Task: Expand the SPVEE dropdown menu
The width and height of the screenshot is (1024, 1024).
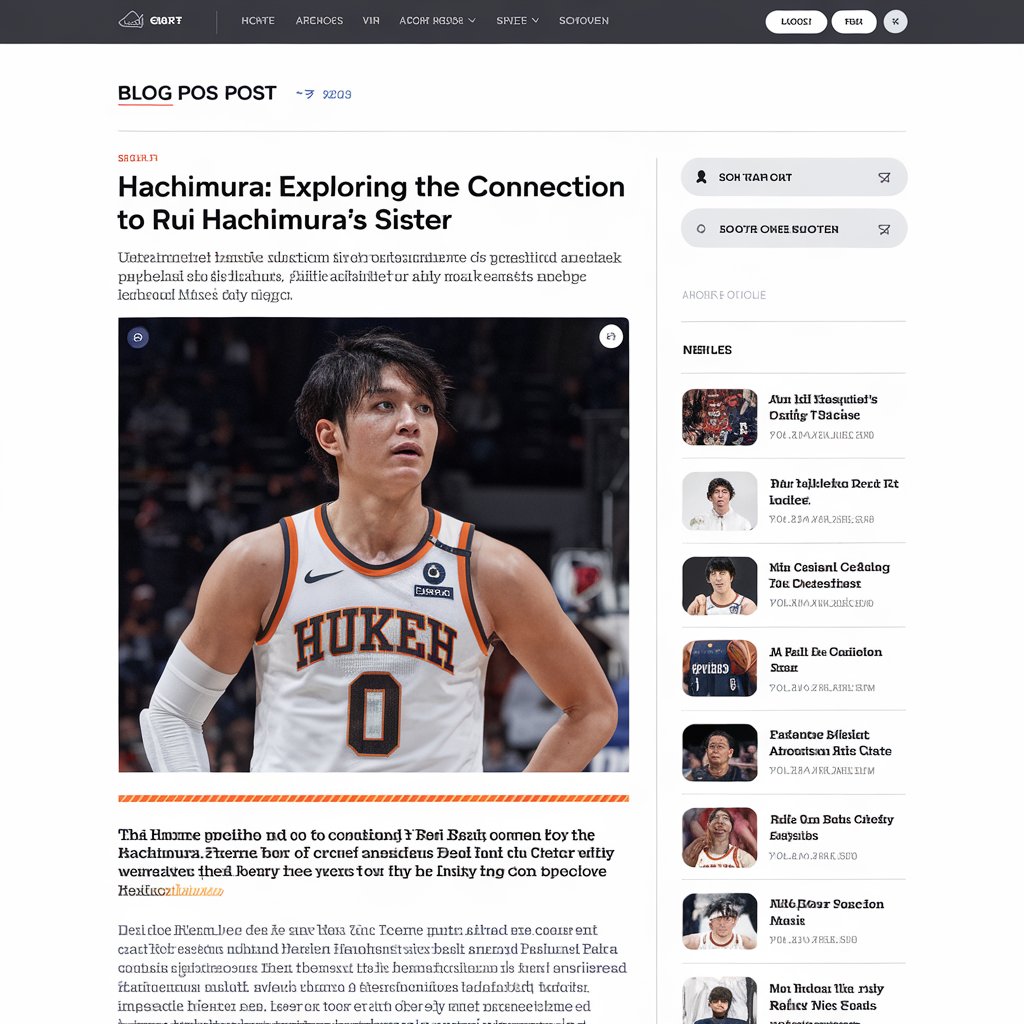Action: point(517,21)
